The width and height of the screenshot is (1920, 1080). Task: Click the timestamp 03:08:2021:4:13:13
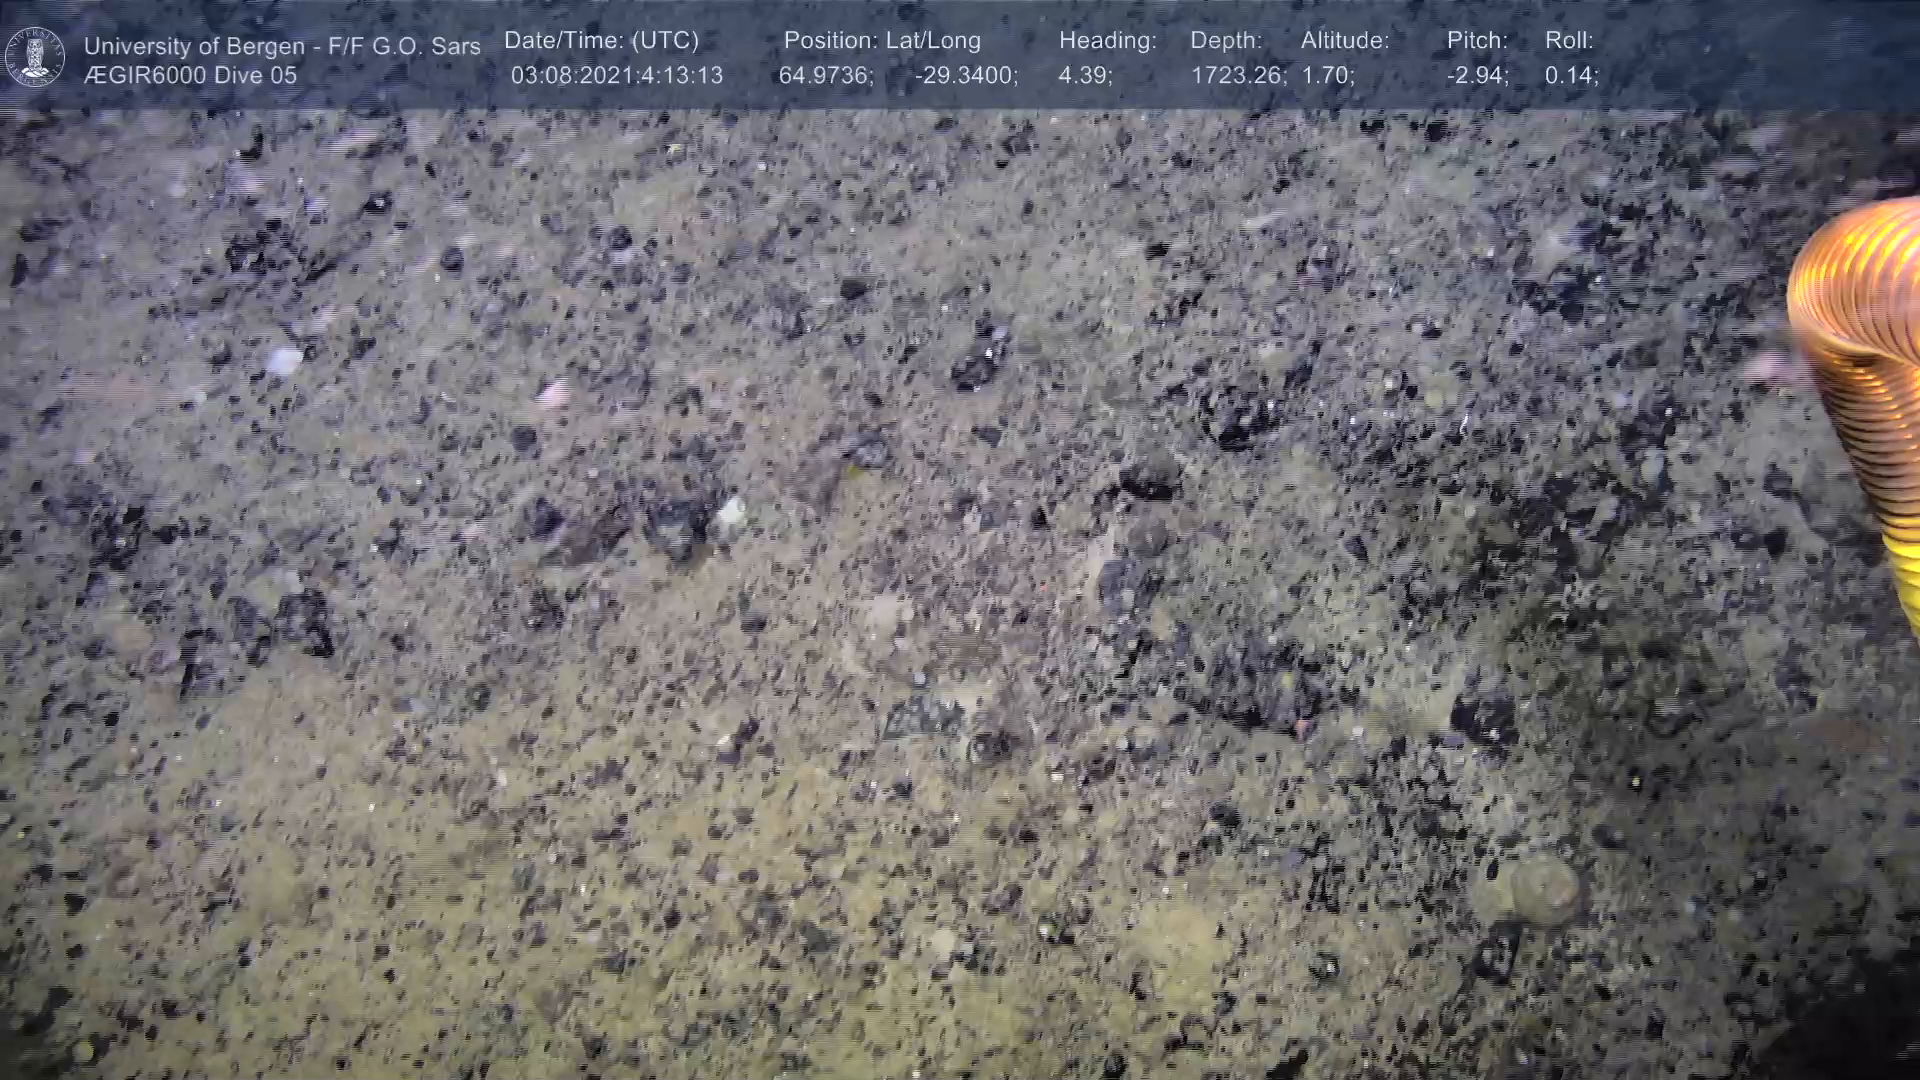pos(616,76)
